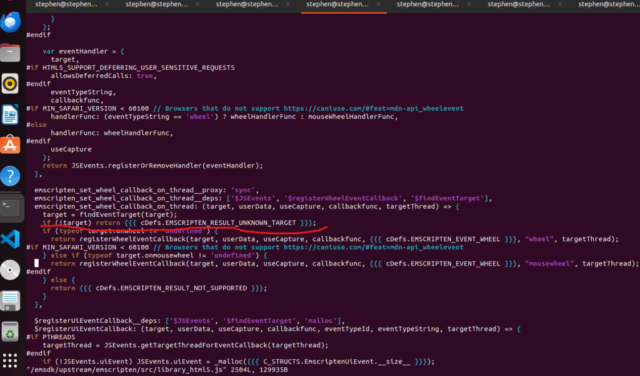
Task: Click 'eventTypeString,' line inside eventHandler
Action: [83, 92]
